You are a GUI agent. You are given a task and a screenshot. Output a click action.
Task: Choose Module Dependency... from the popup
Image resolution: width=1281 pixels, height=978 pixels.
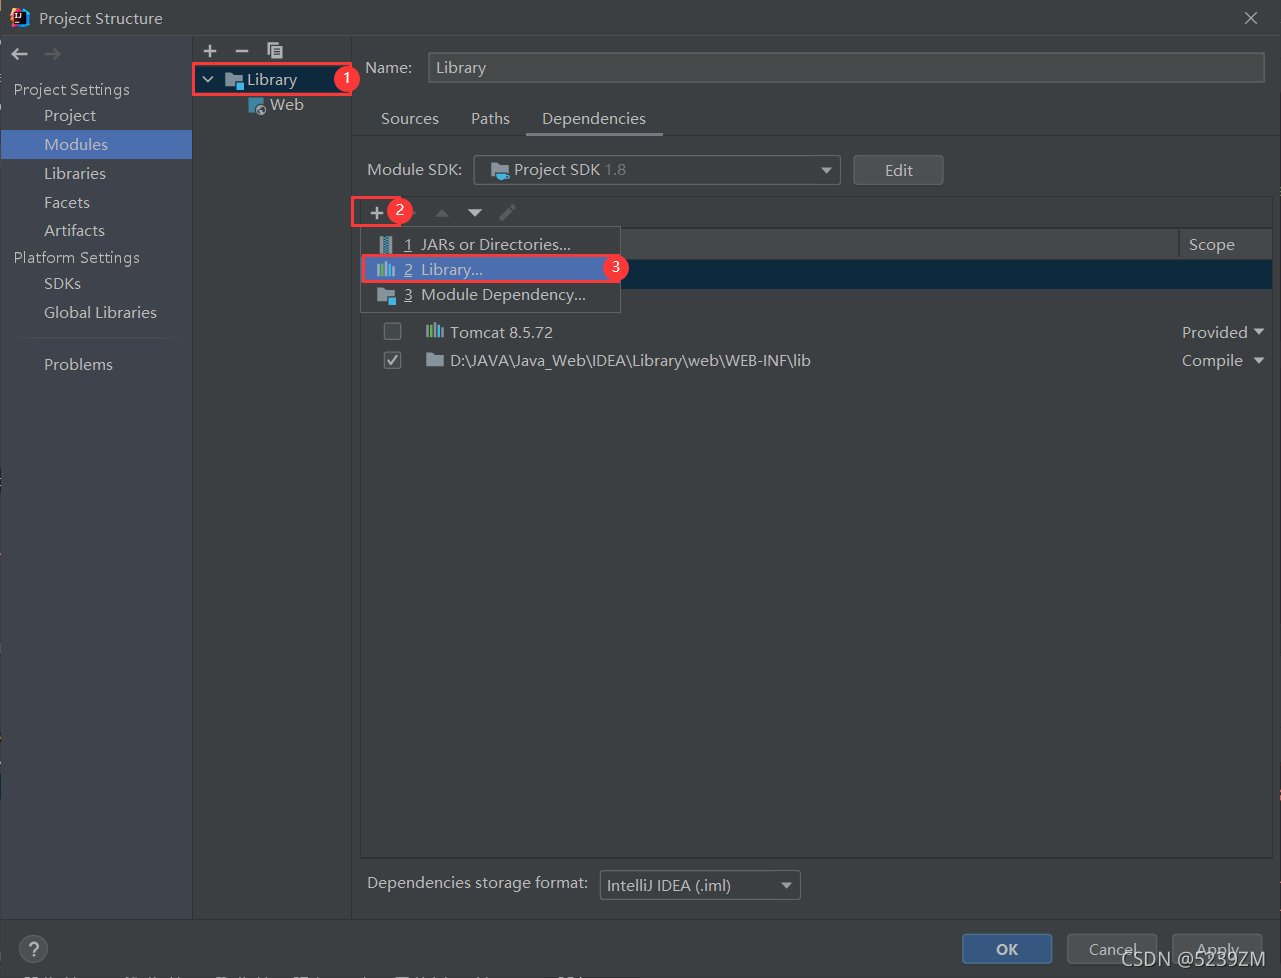tap(490, 295)
